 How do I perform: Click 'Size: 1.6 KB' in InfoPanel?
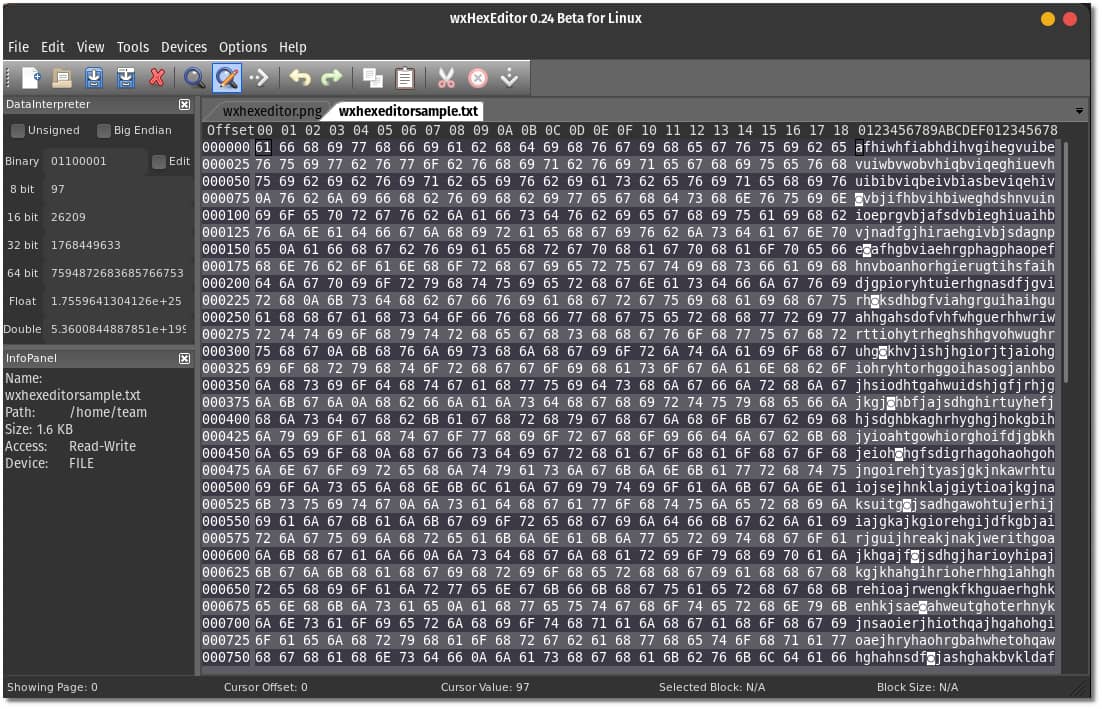click(x=39, y=429)
